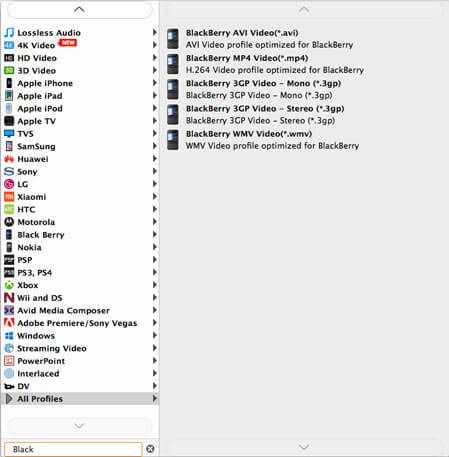Click the Huawei logo icon
The height and width of the screenshot is (457, 449).
click(9, 159)
